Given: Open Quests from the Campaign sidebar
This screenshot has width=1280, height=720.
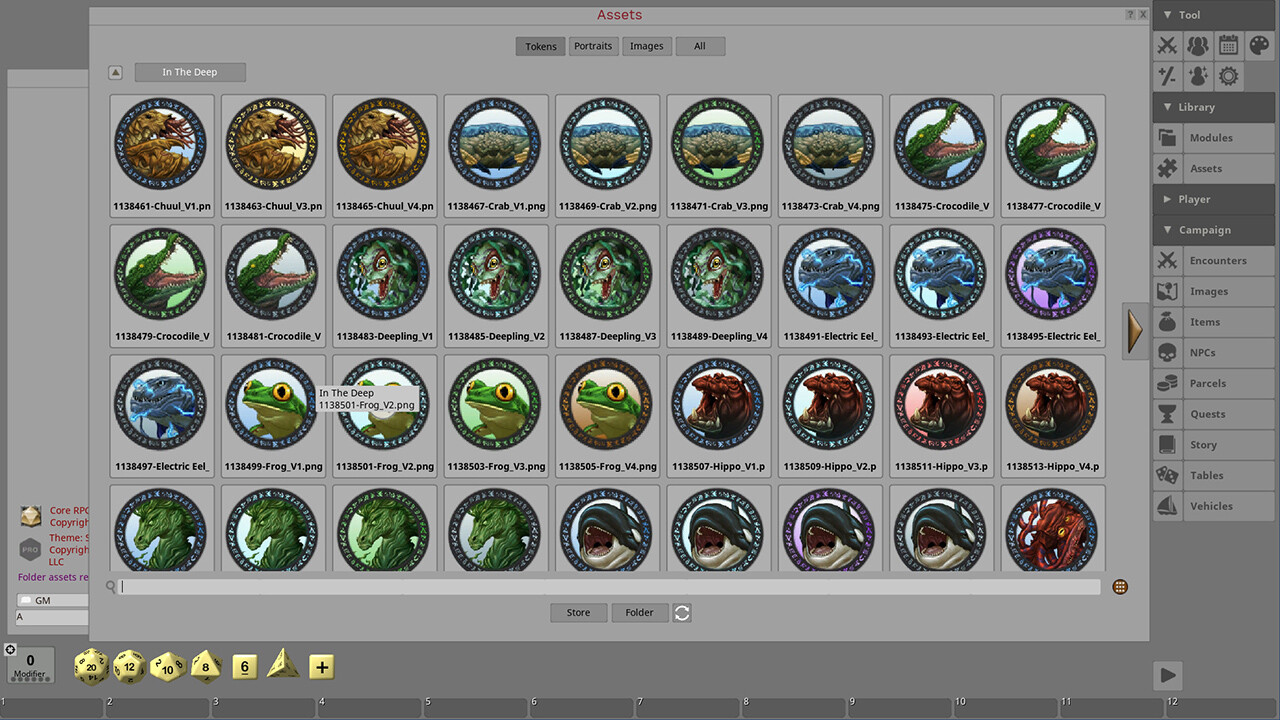Looking at the screenshot, I should pos(1209,413).
